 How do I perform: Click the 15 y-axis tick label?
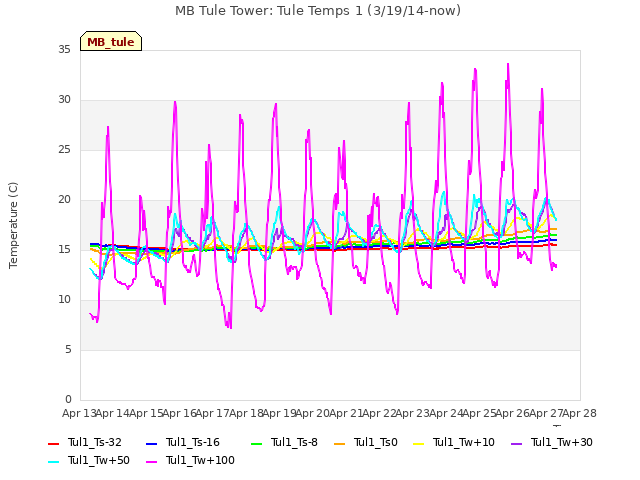[x=64, y=249]
